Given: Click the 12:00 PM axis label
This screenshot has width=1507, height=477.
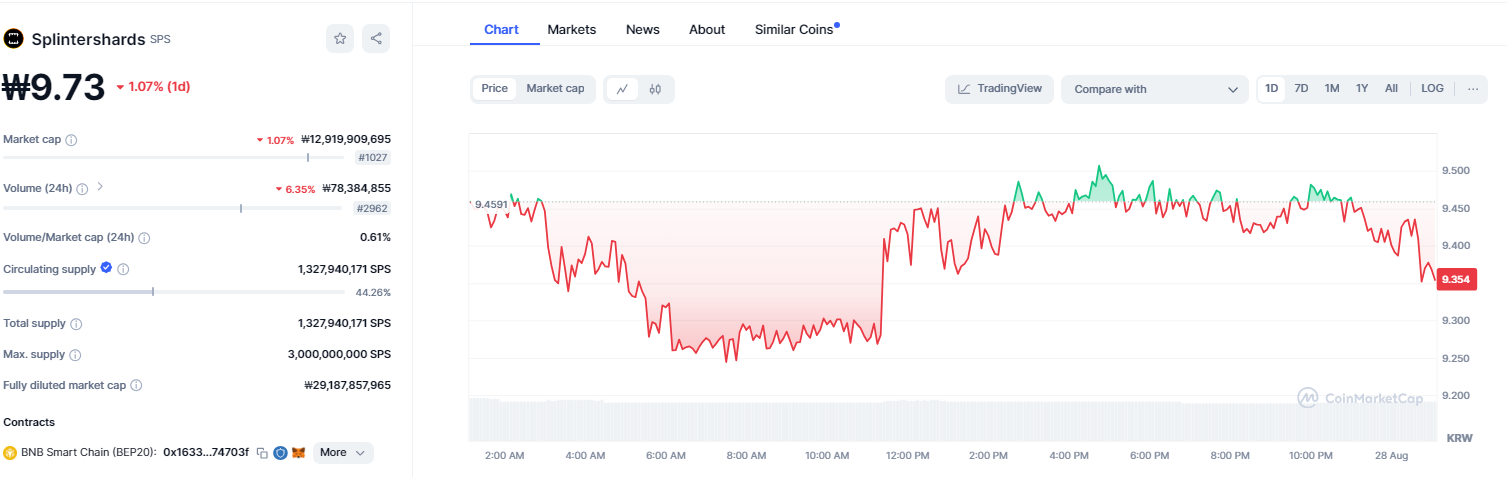Looking at the screenshot, I should click(x=907, y=456).
